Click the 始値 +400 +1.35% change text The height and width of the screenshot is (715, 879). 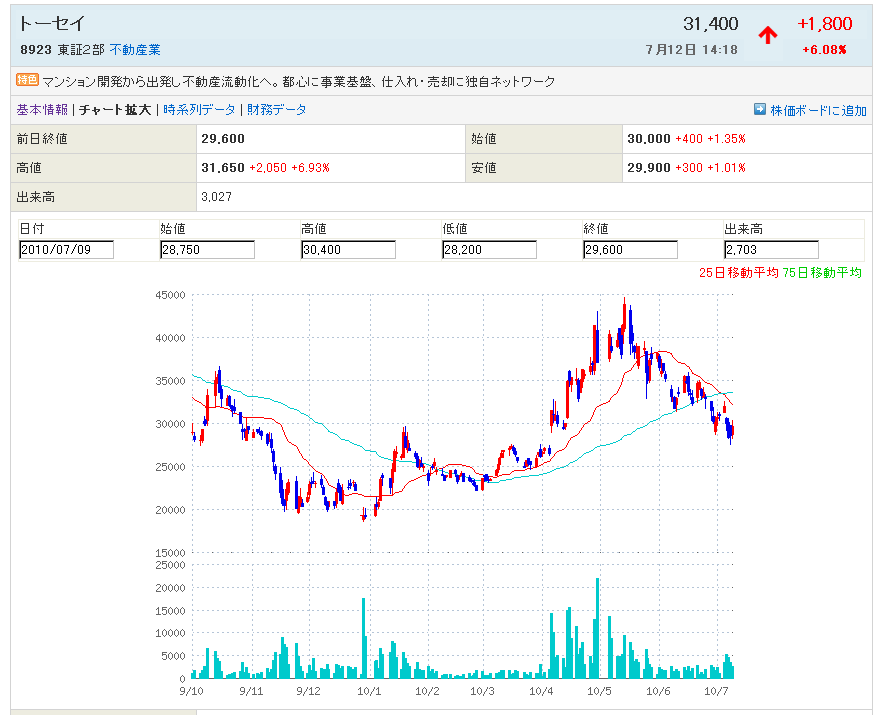710,139
